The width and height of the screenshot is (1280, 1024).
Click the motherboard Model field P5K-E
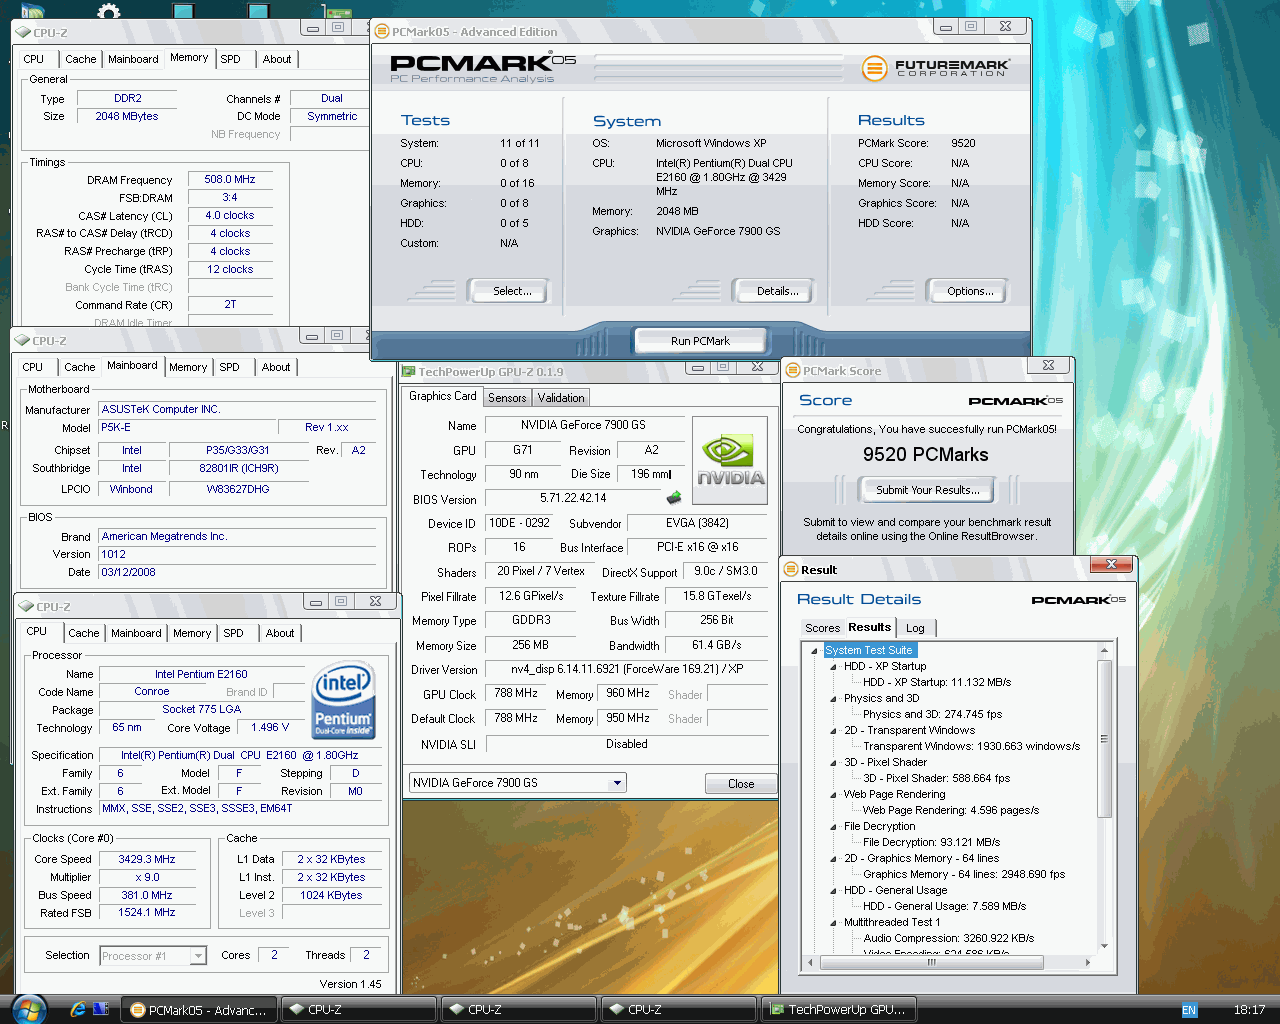coord(186,428)
